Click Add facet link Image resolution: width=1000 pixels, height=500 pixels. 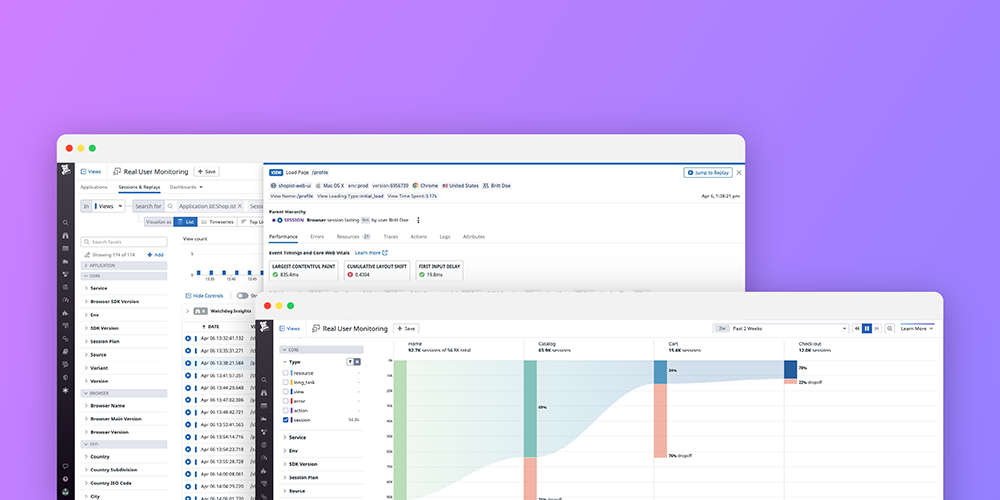(155, 254)
